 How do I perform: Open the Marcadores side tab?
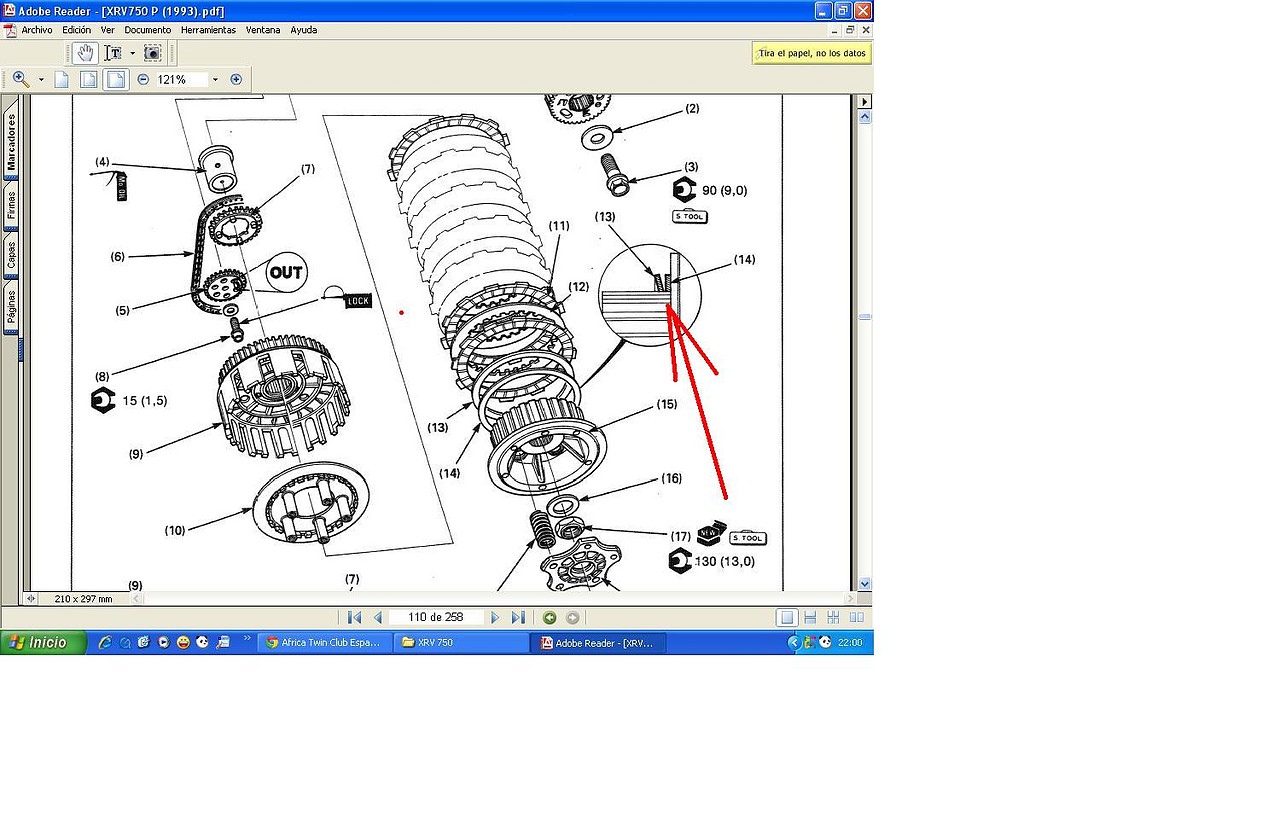coord(11,141)
